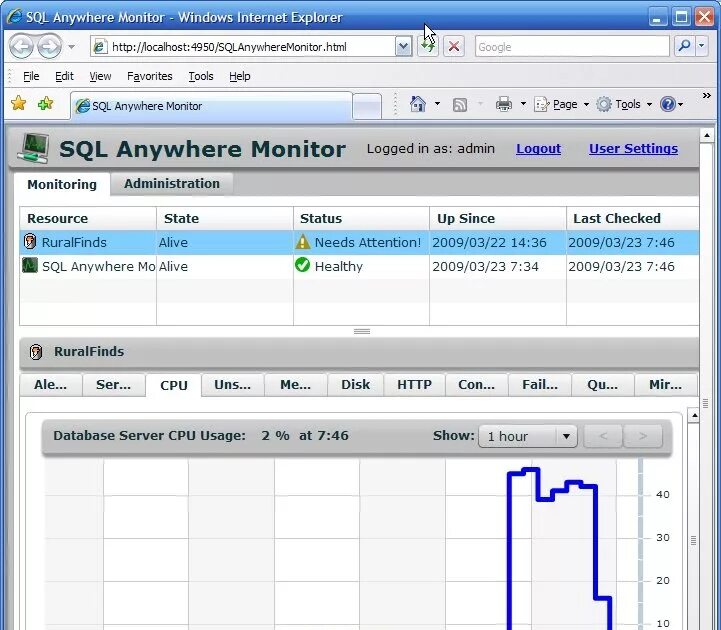Sort by the Resource column header
The height and width of the screenshot is (630, 721).
[88, 218]
